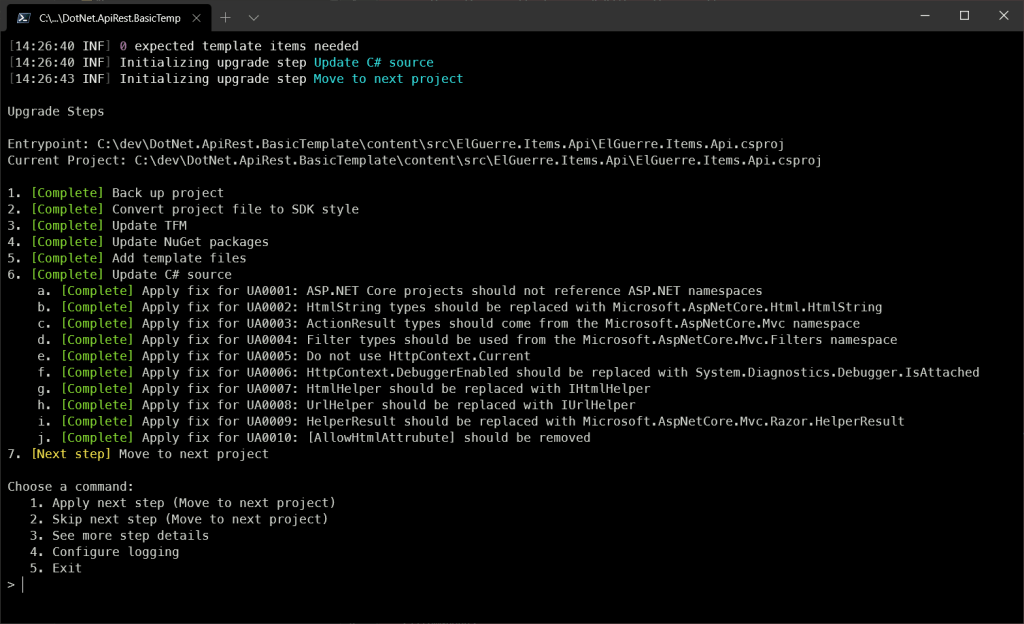This screenshot has width=1024, height=624.
Task: Click "Skip next step" command option text
Action: [189, 519]
